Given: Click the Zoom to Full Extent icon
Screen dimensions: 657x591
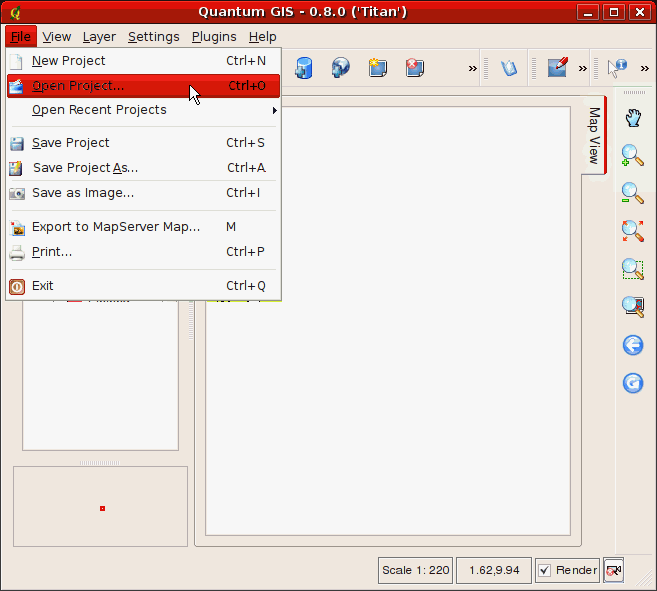Looking at the screenshot, I should click(x=633, y=231).
